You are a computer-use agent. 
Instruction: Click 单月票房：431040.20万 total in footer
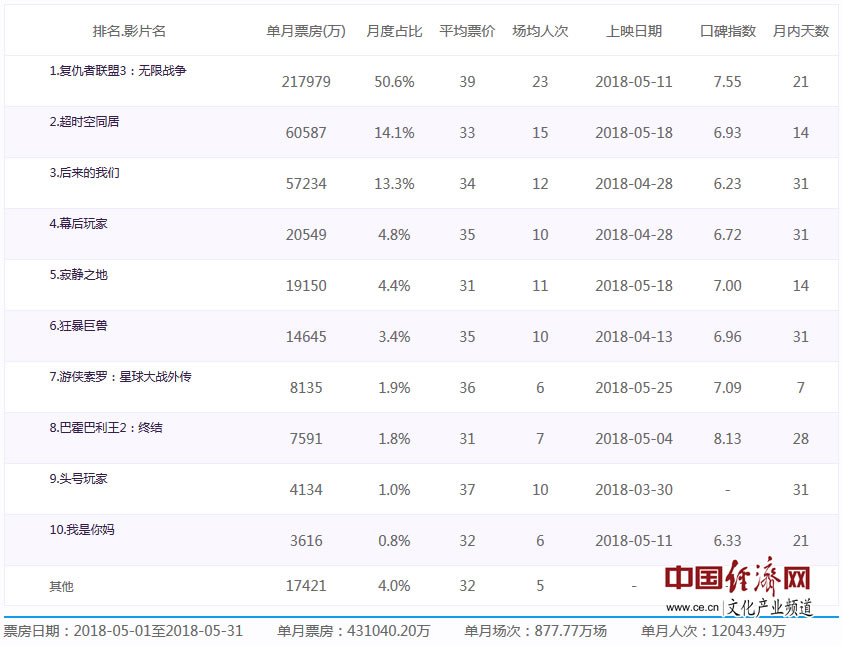tap(353, 631)
